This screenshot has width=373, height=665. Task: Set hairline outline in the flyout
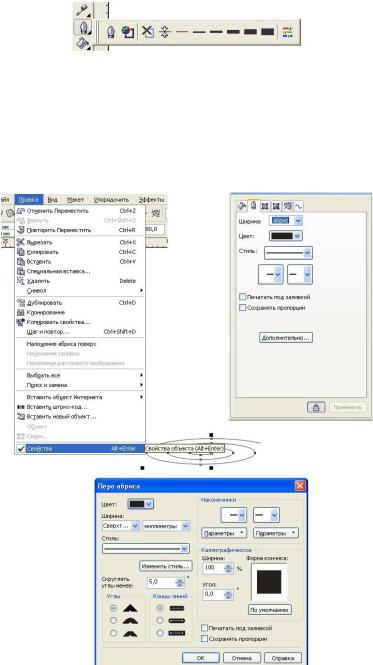pos(165,32)
